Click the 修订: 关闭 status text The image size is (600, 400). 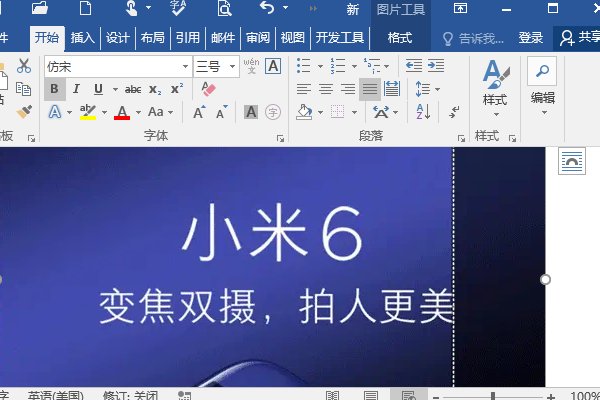130,395
